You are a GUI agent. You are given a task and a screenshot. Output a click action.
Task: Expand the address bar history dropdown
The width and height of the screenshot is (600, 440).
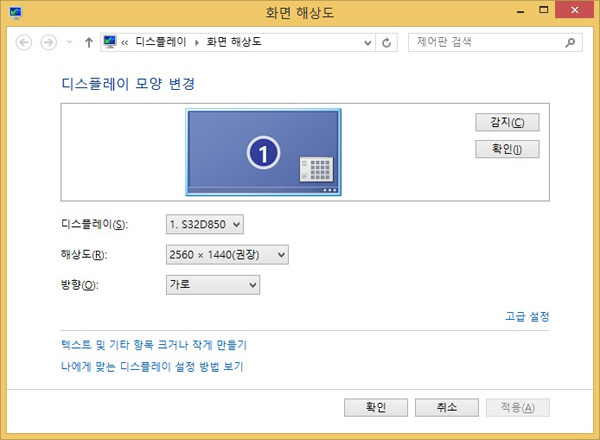pyautogui.click(x=367, y=42)
